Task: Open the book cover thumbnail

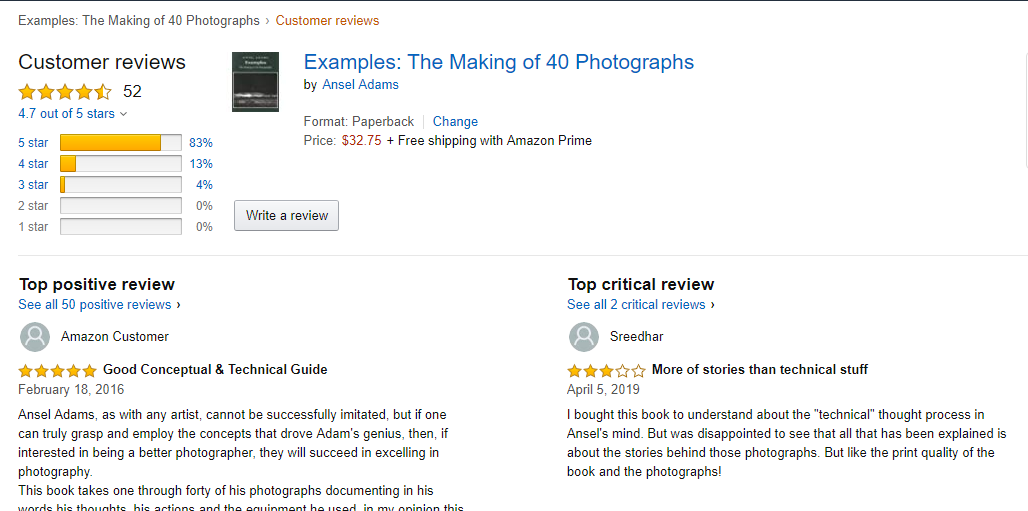Action: [255, 81]
